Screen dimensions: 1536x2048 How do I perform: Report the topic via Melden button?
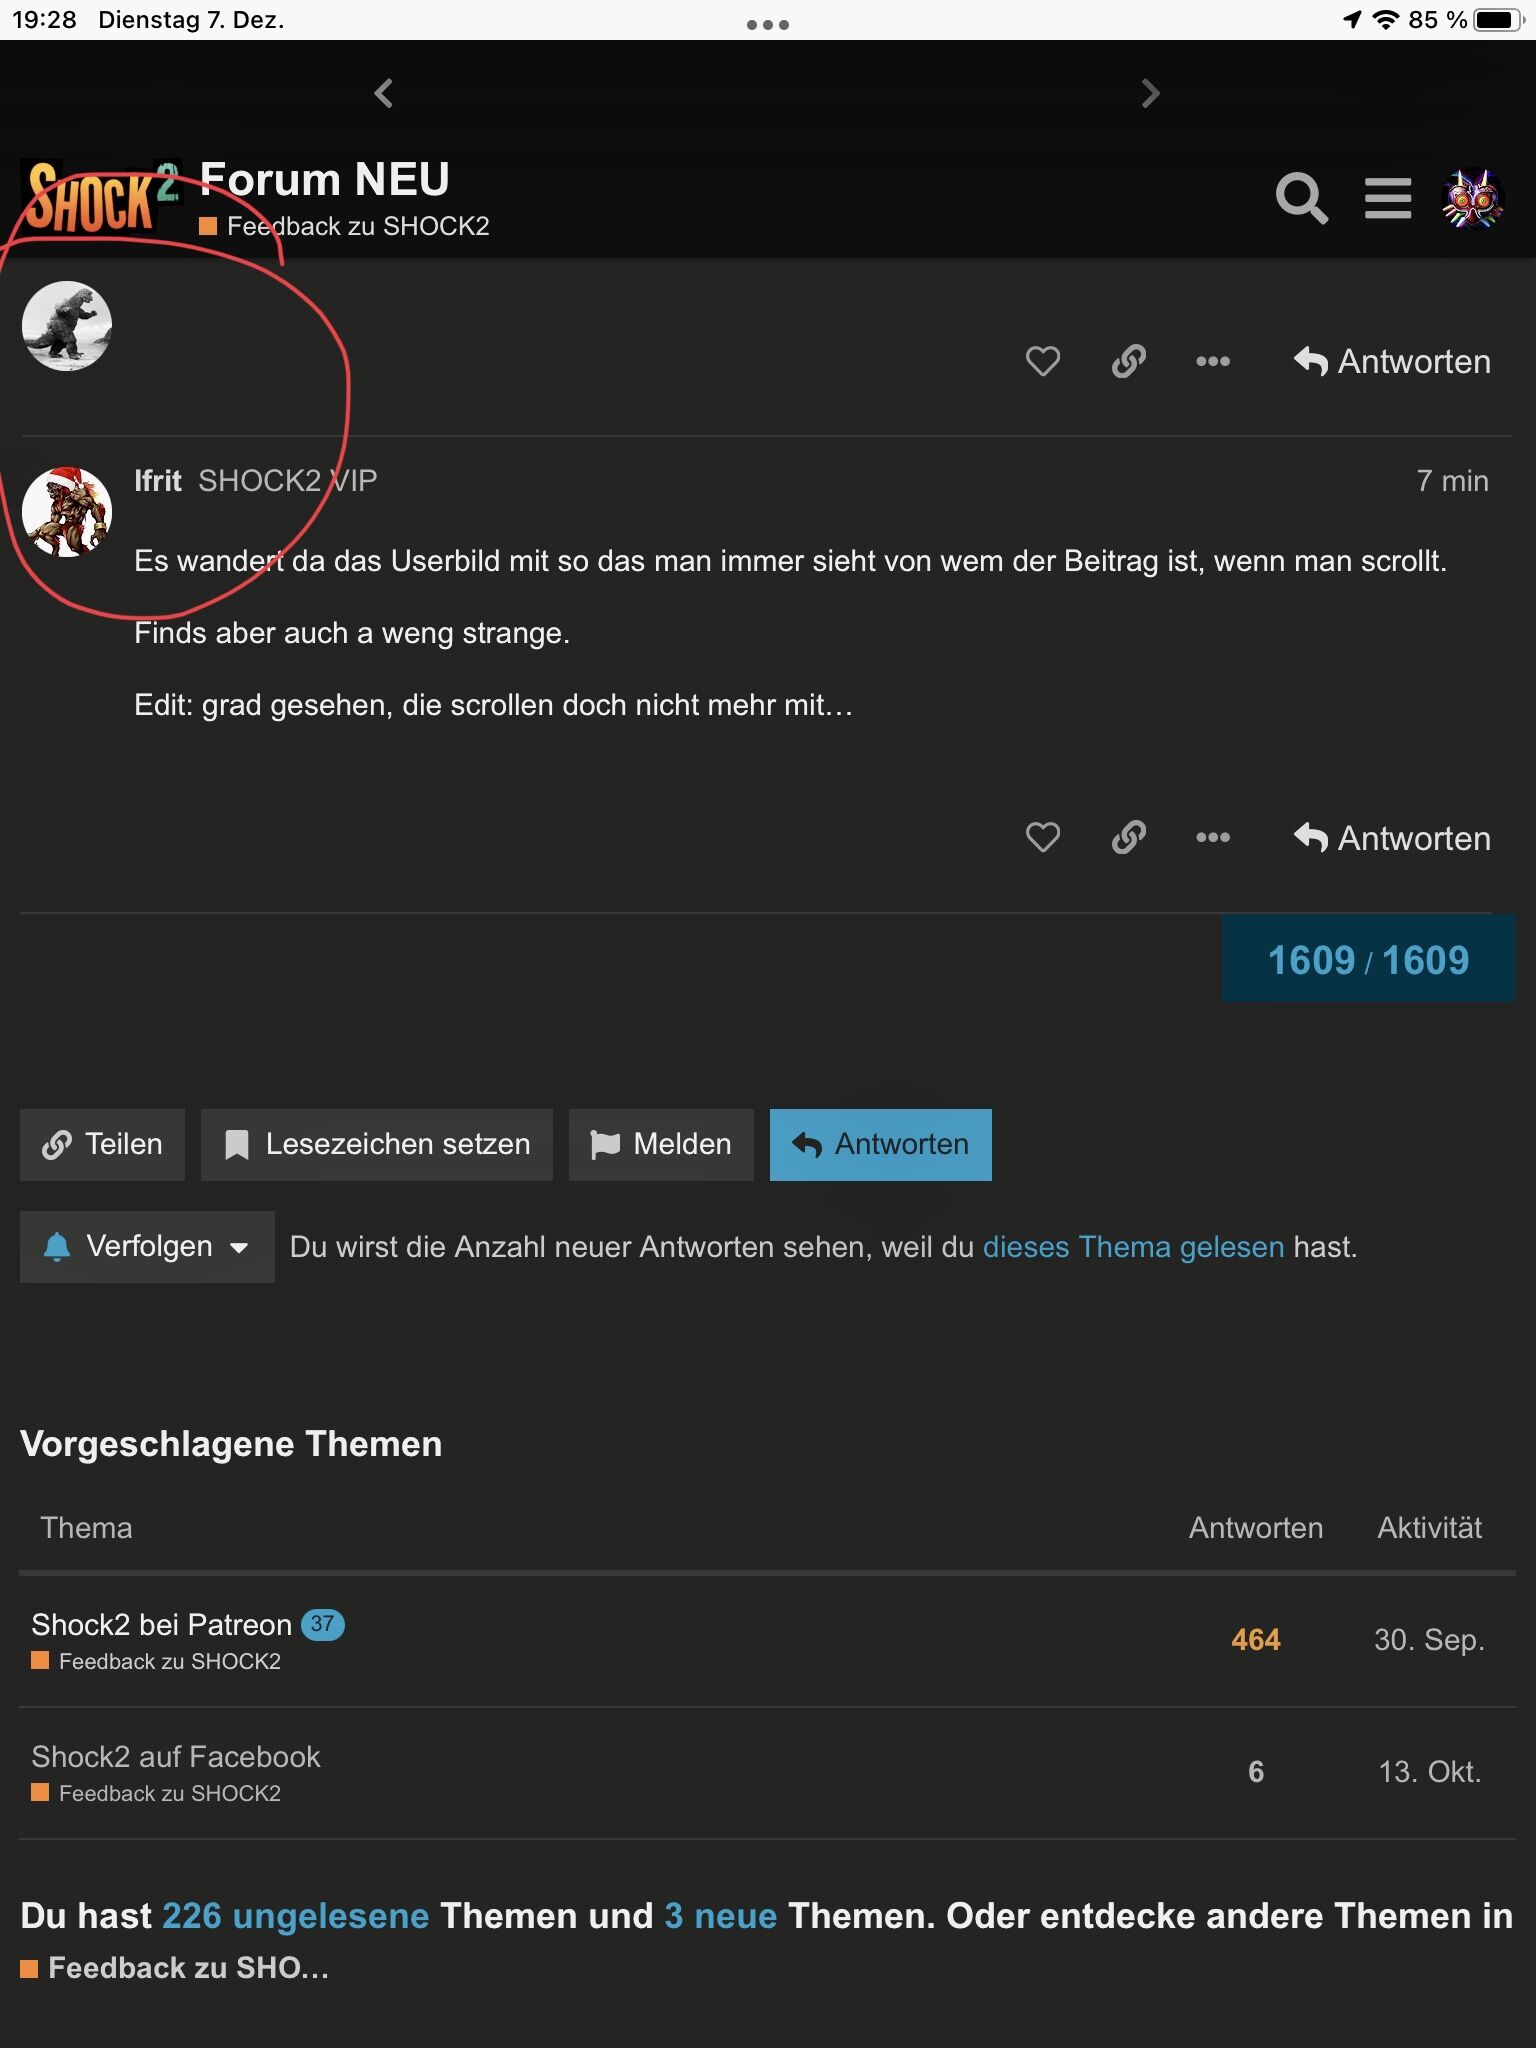pos(661,1145)
